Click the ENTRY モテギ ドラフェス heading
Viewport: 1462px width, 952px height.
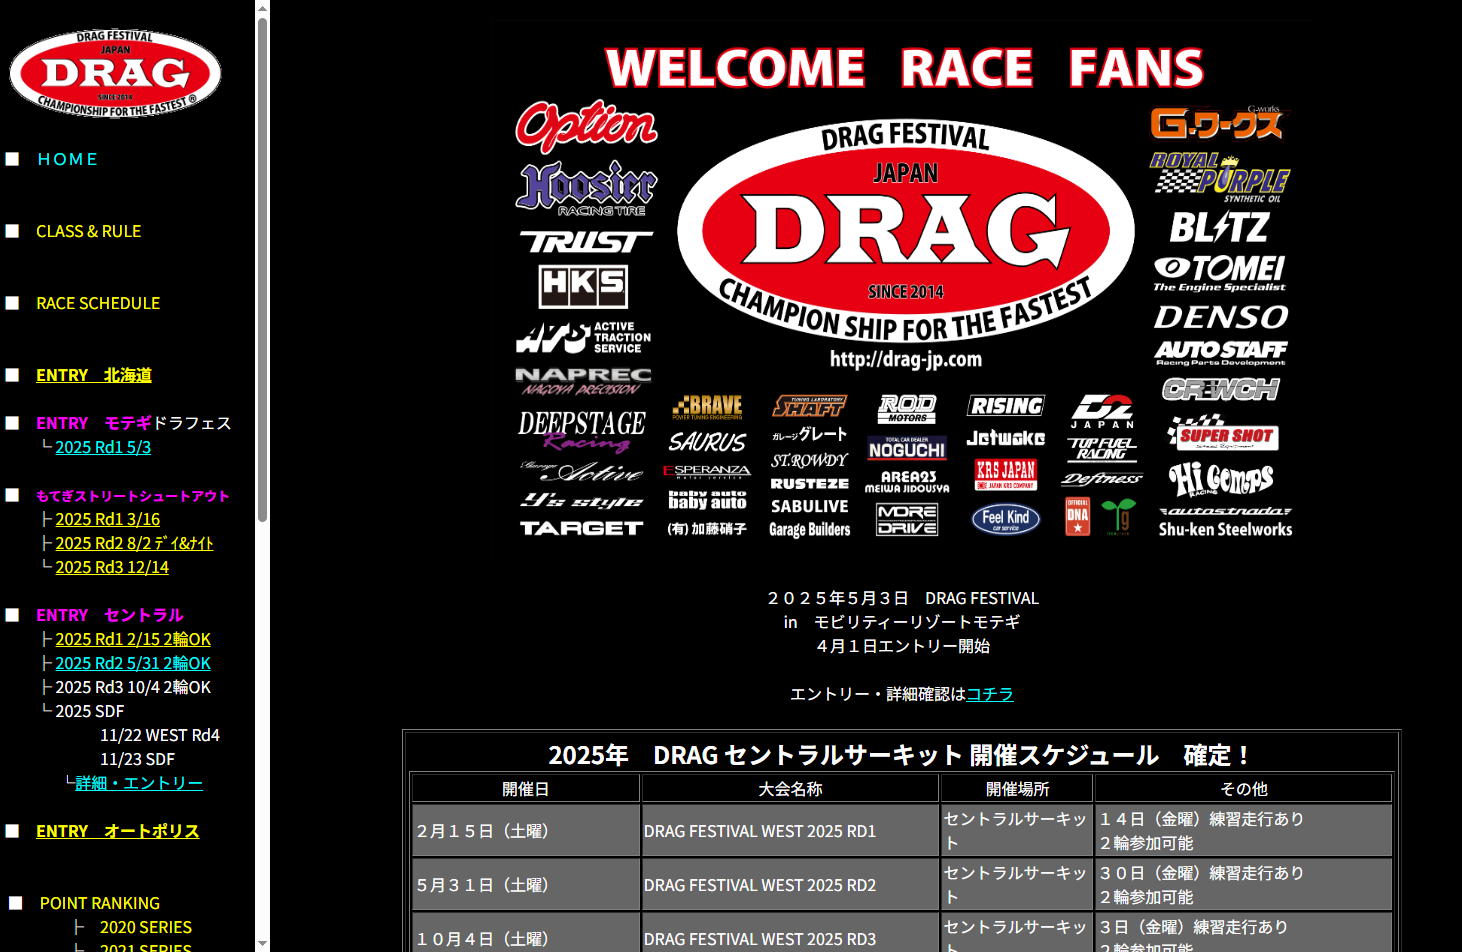coord(134,423)
